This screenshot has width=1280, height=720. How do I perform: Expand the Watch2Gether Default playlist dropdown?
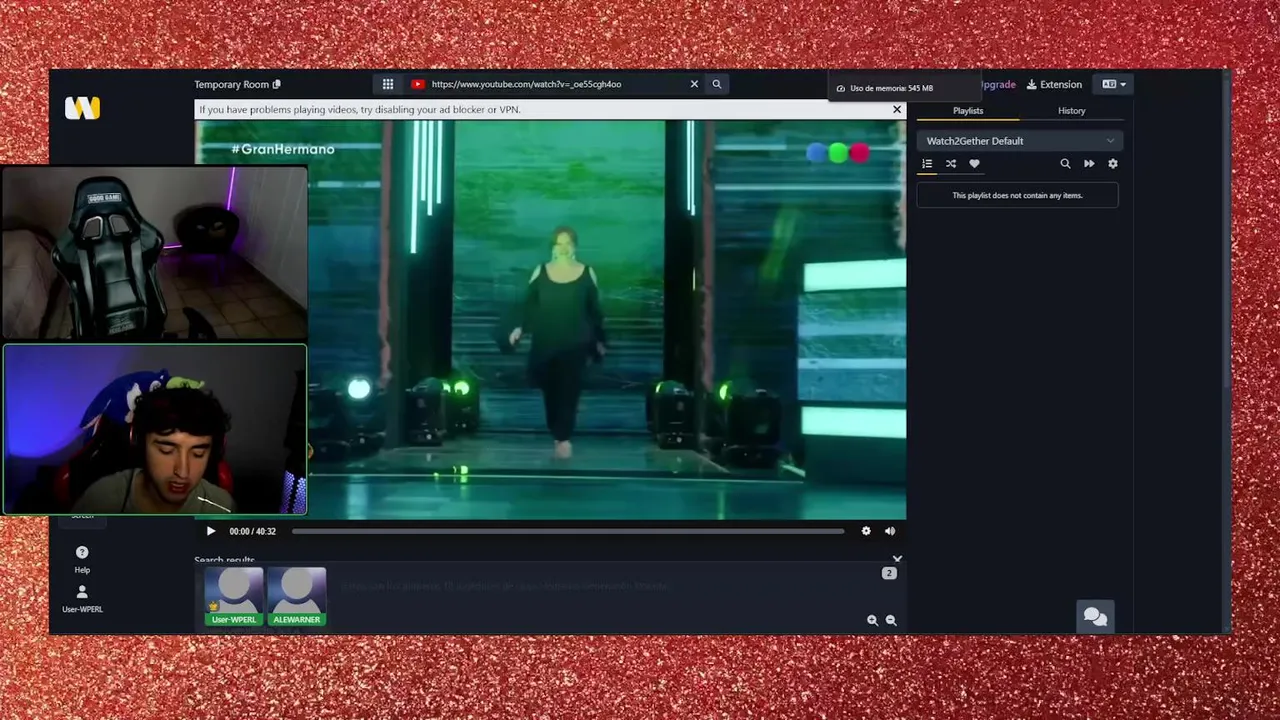tap(1019, 141)
